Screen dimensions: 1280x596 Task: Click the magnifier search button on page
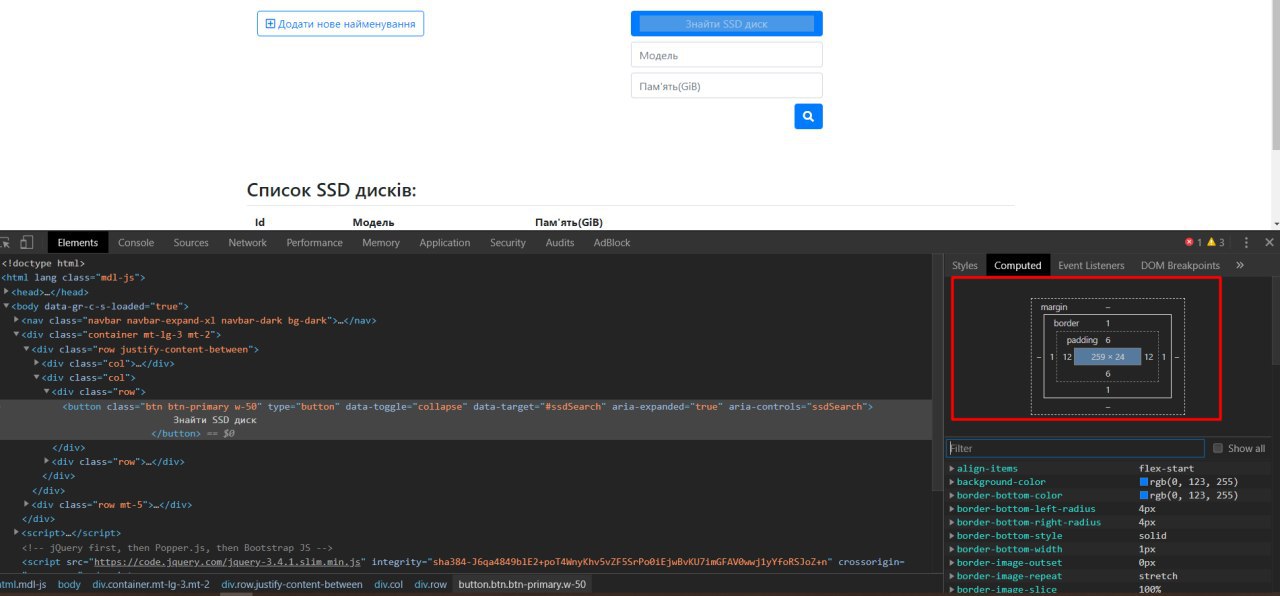tap(808, 116)
